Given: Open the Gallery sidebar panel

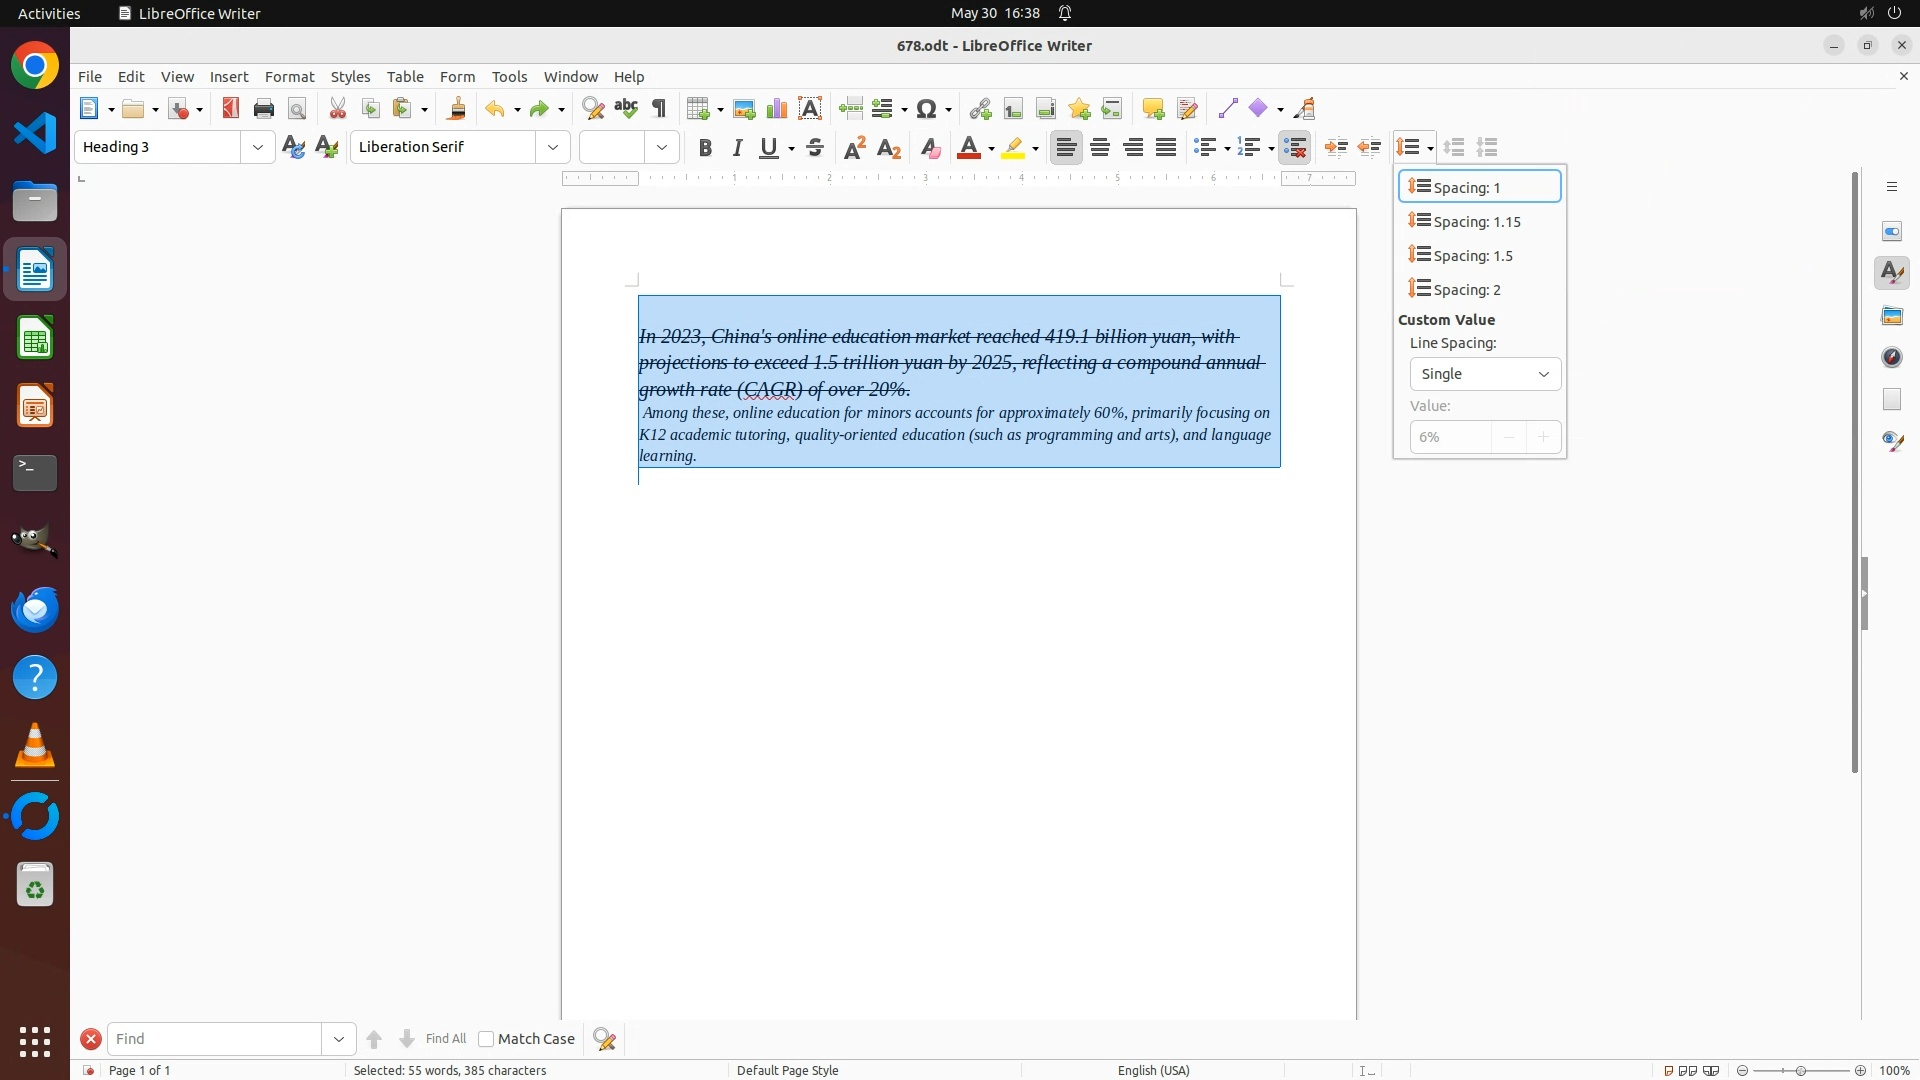Looking at the screenshot, I should 1892,316.
